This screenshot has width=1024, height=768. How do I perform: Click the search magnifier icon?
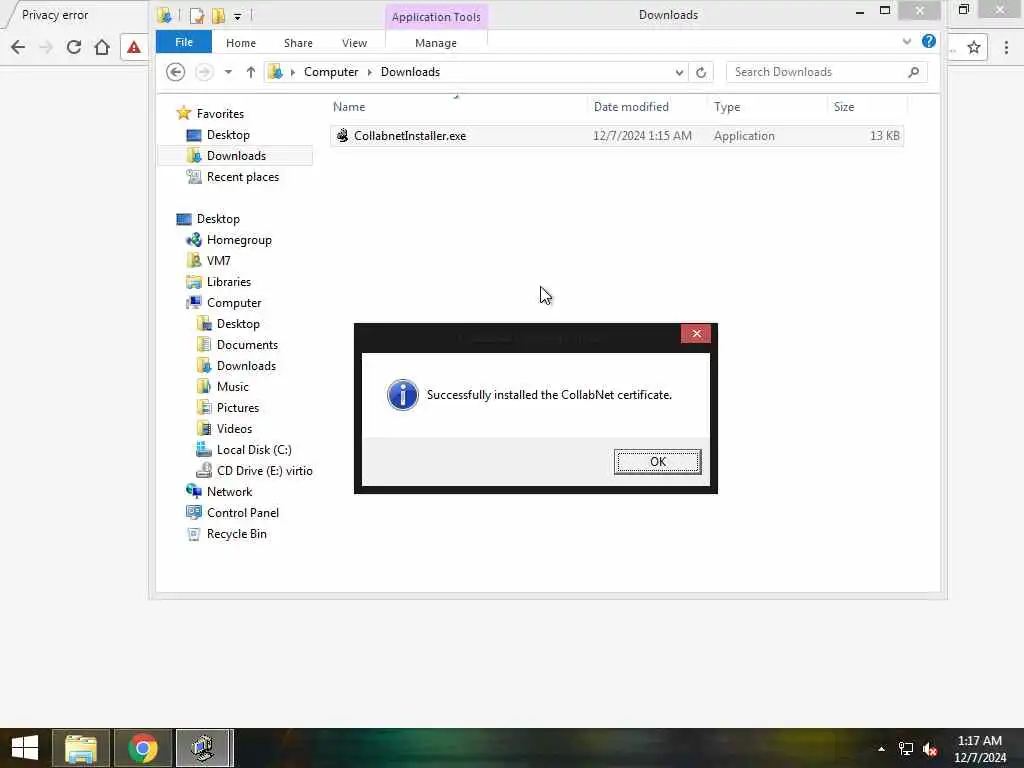pyautogui.click(x=914, y=72)
